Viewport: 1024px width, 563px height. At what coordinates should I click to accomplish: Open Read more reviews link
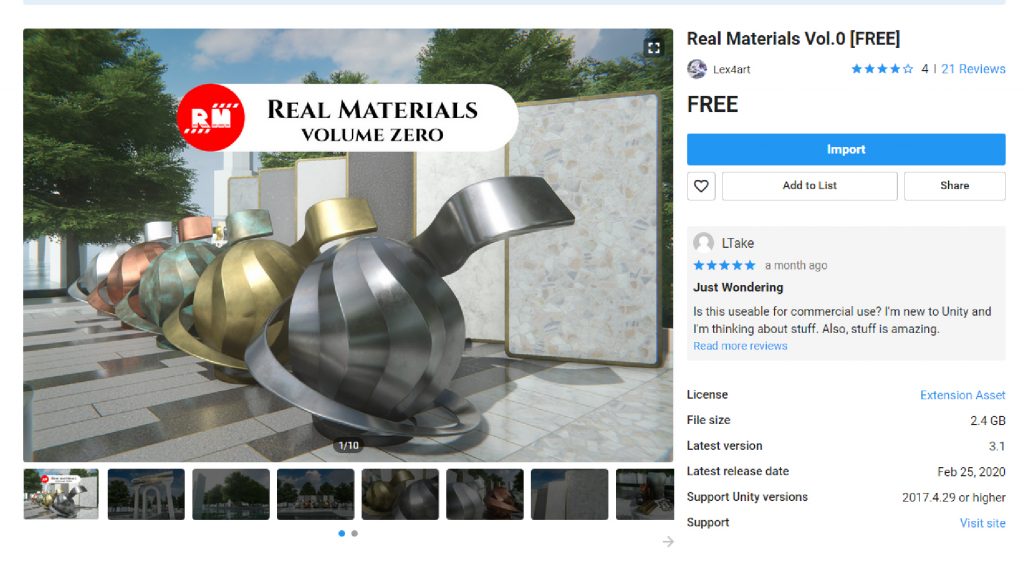click(x=740, y=346)
